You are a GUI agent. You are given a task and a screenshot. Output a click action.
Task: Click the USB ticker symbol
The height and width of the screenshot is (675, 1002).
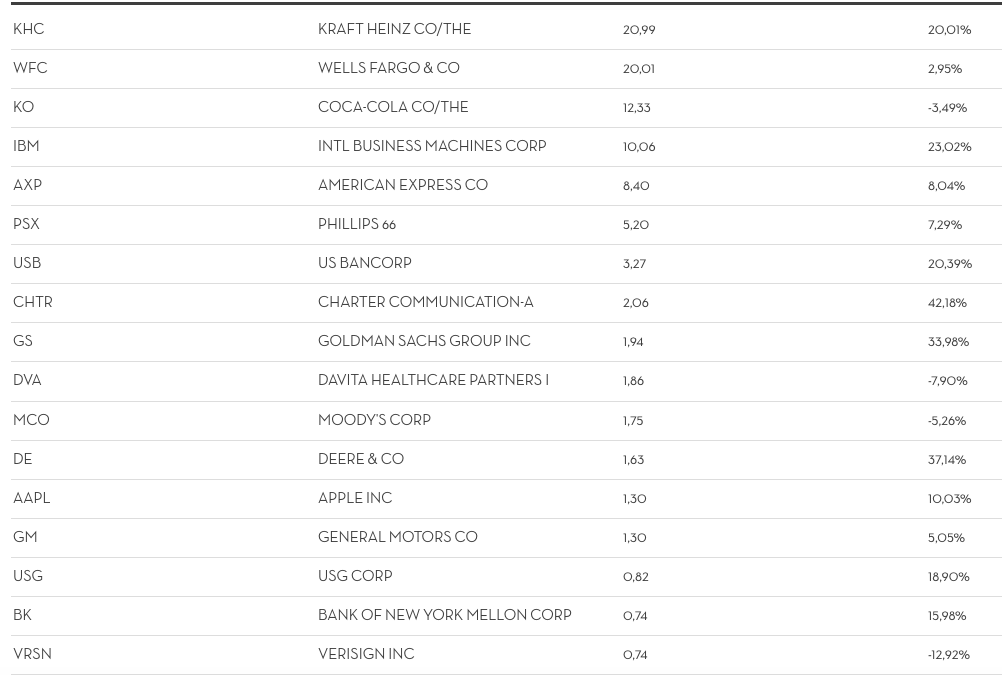27,263
